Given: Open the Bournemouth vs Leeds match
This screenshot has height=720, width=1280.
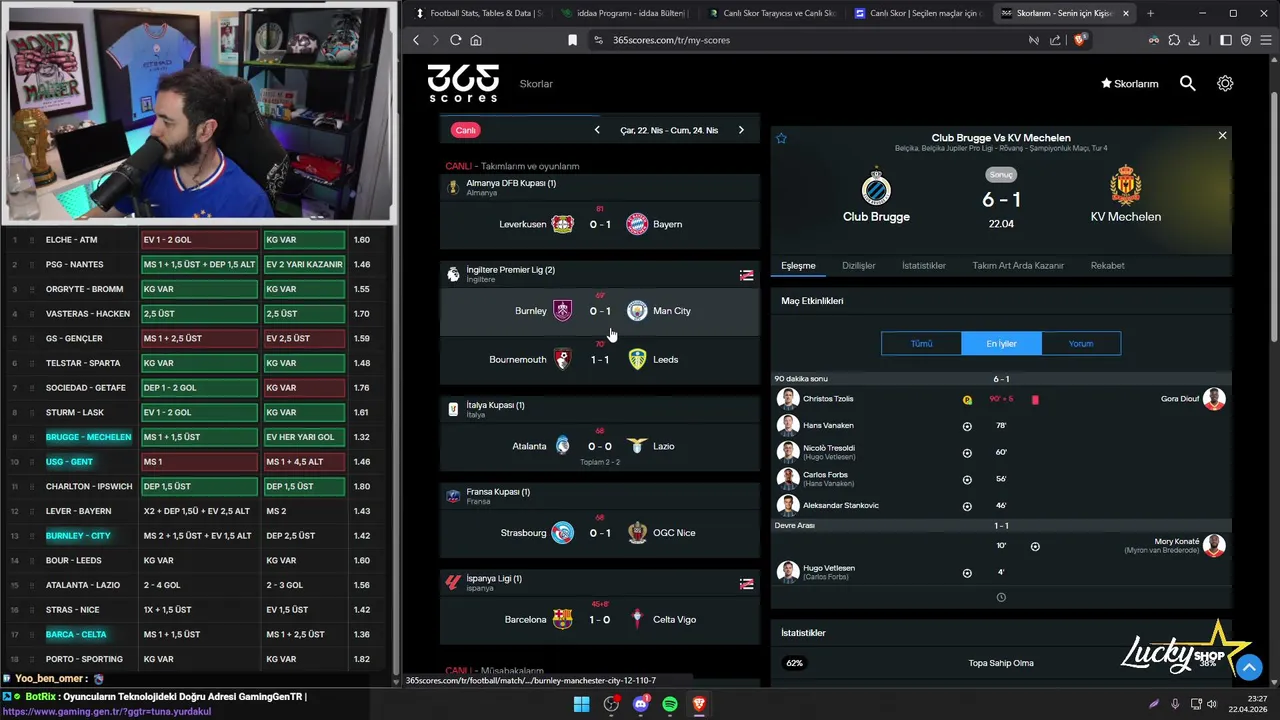Looking at the screenshot, I should [x=600, y=359].
